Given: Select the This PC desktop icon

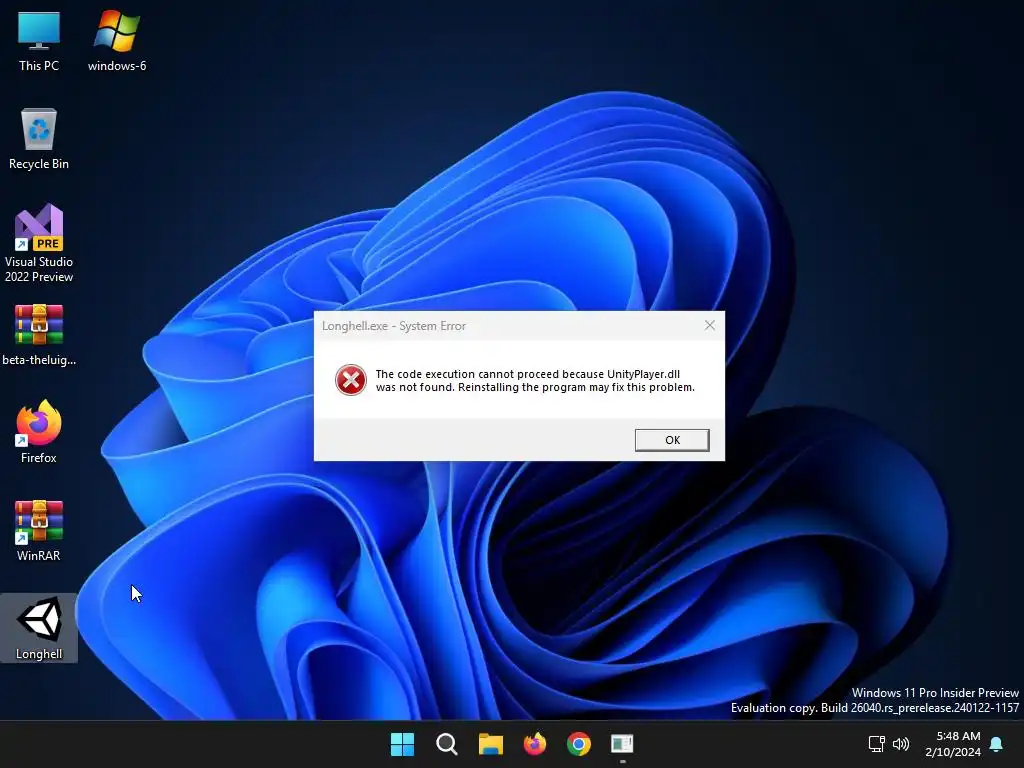Looking at the screenshot, I should point(39,41).
